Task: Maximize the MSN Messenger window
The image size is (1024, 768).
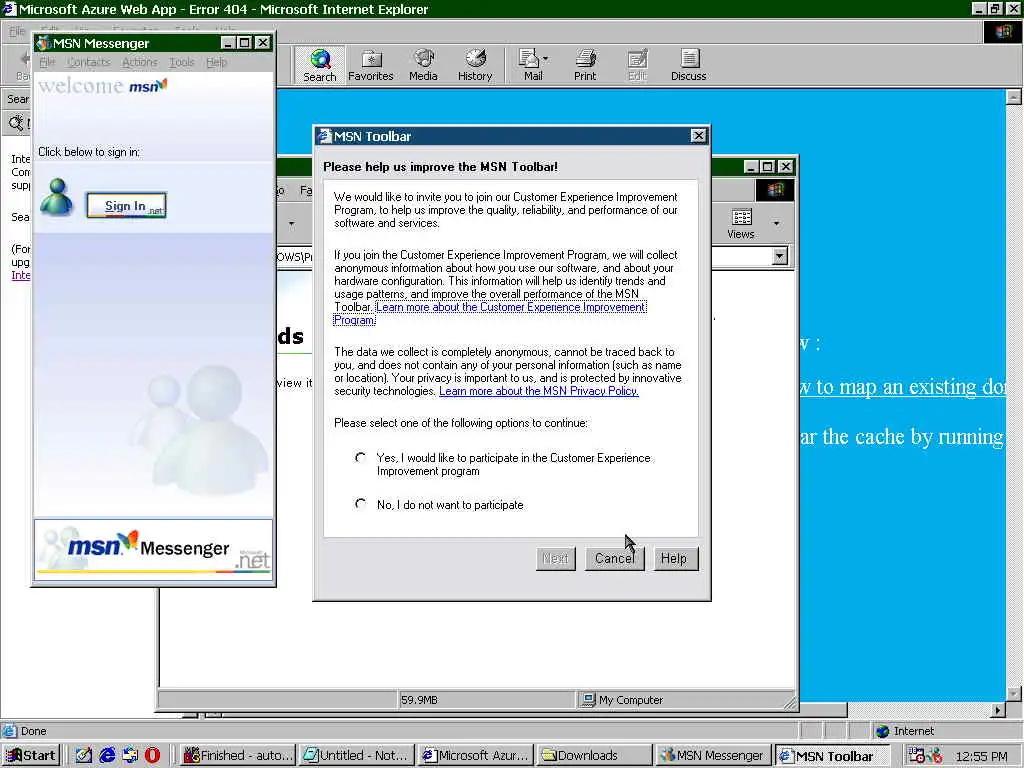Action: [x=244, y=43]
